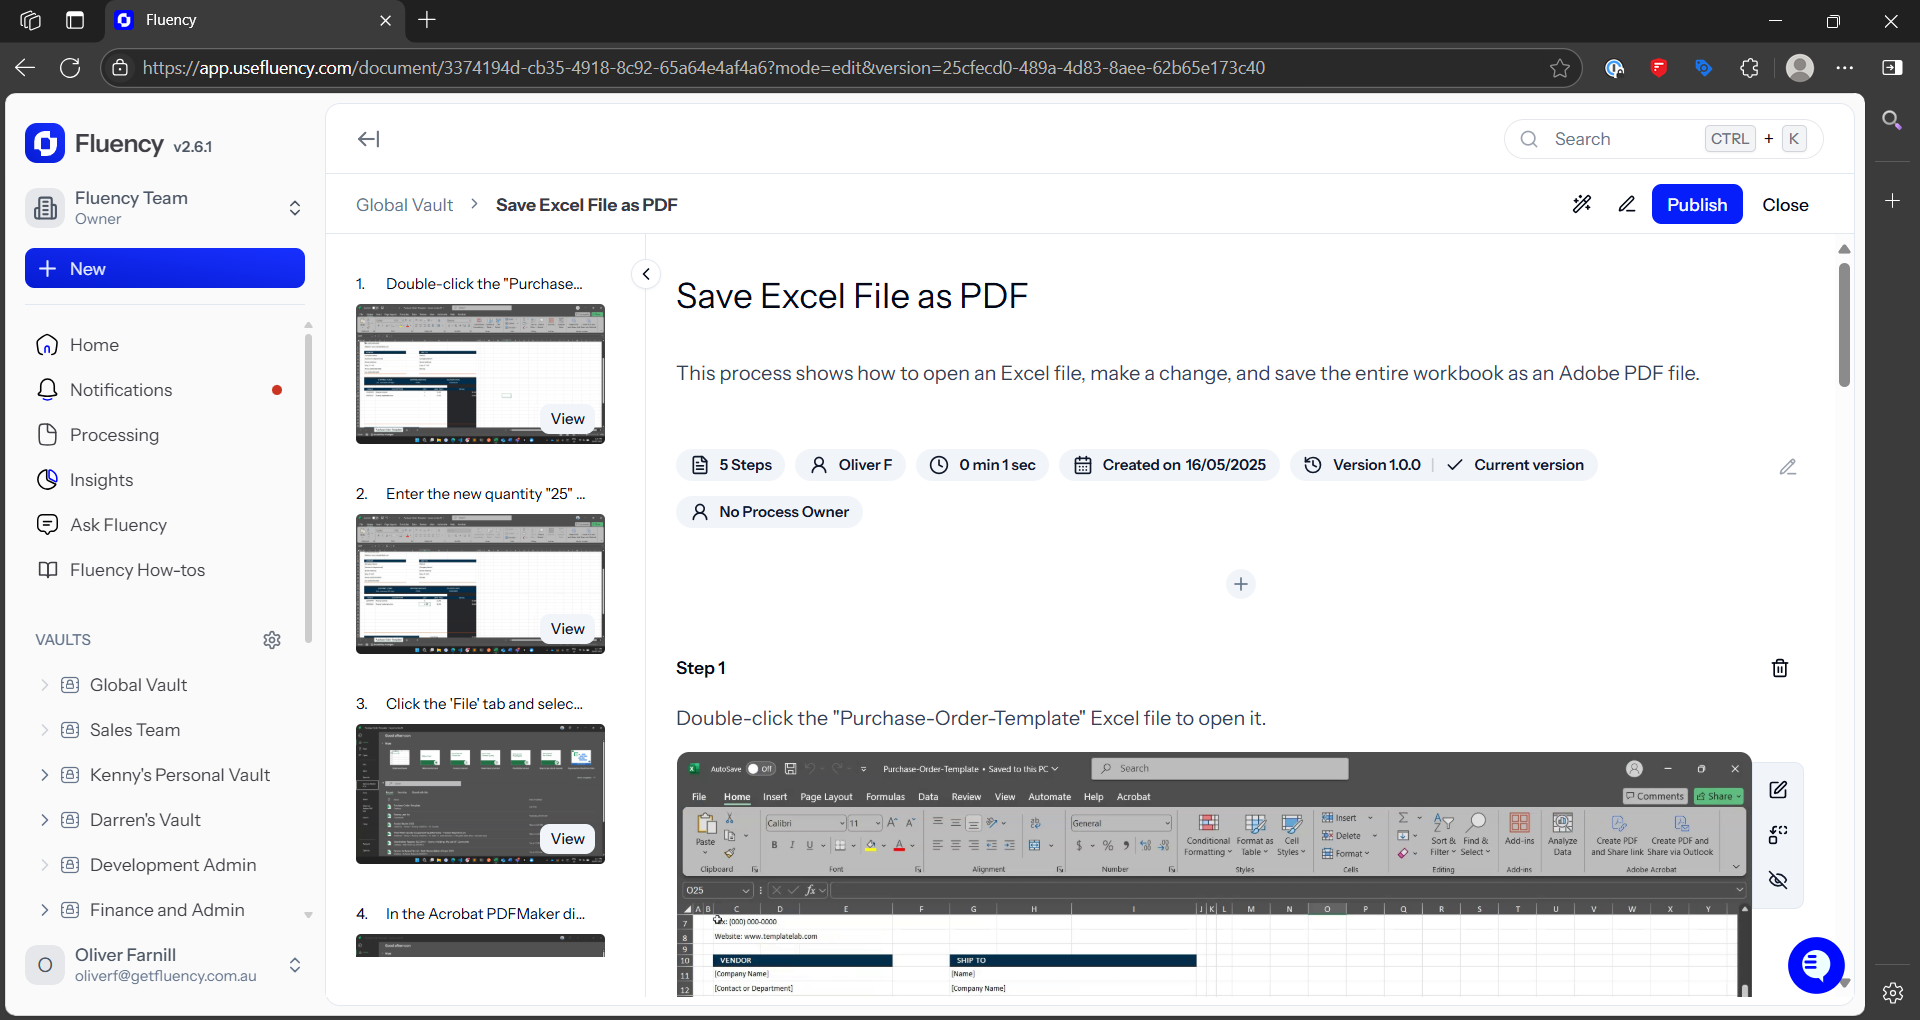Open the large Step 1 Excel screenshot
This screenshot has width=1920, height=1020.
point(1214,874)
